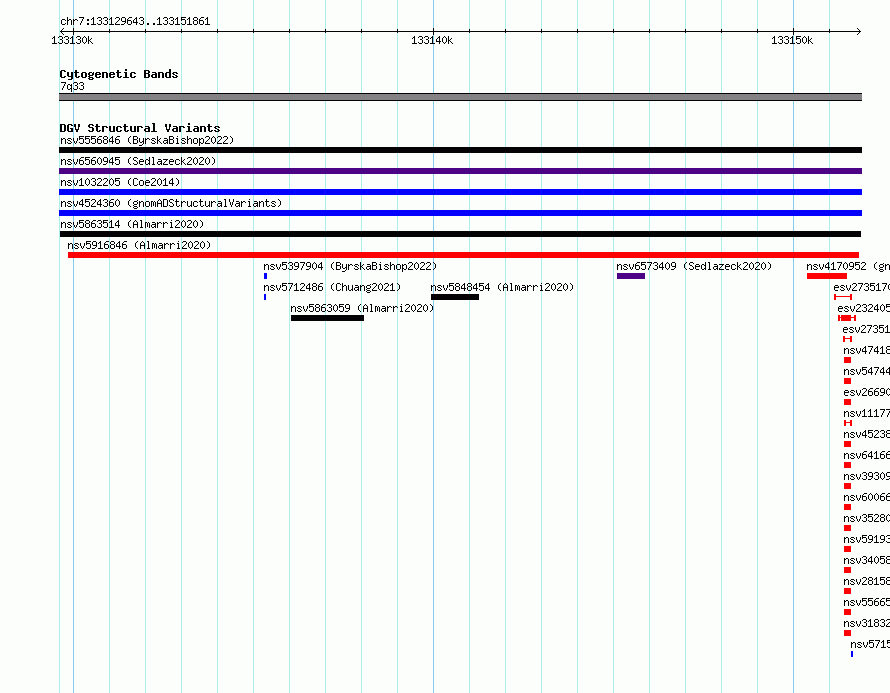Open the nsv4170952 variant label

(848, 266)
